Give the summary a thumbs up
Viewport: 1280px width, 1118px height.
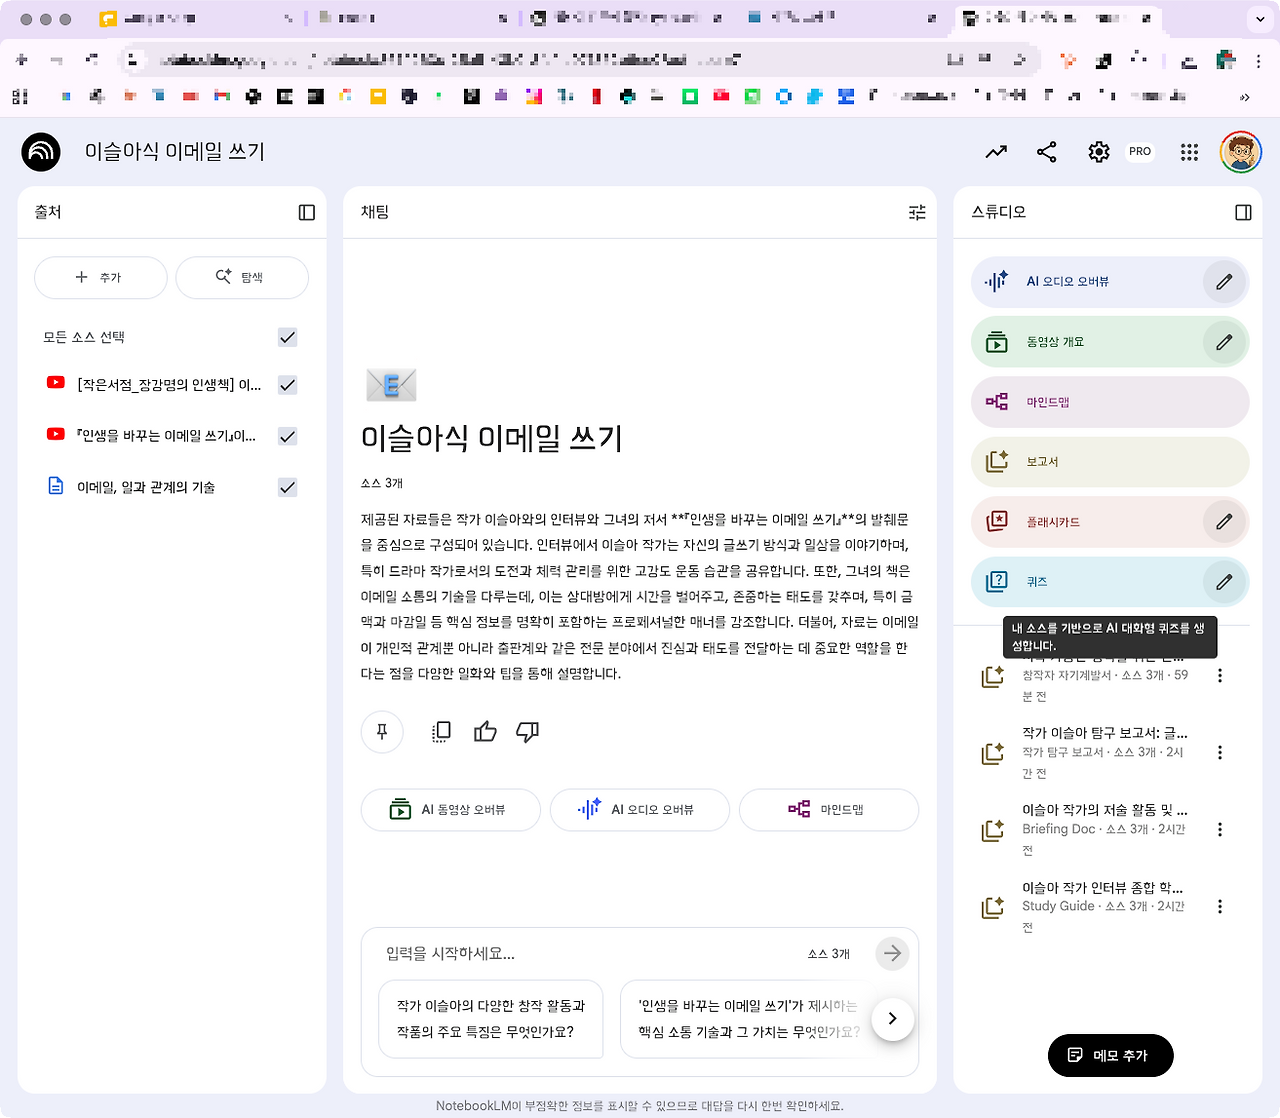(485, 732)
